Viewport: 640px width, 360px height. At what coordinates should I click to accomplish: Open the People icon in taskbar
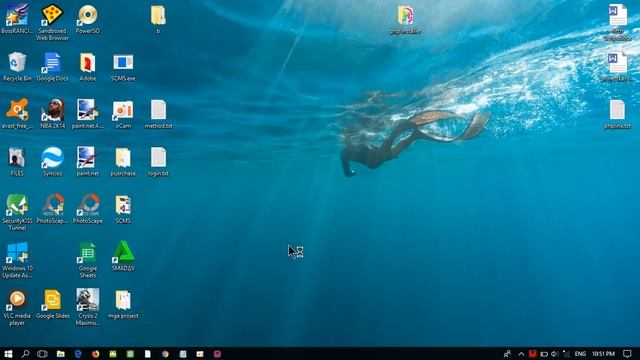coord(507,353)
